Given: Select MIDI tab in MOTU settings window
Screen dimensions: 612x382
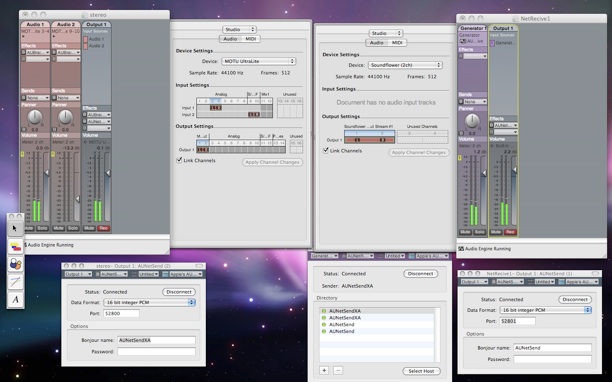Looking at the screenshot, I should [251, 39].
